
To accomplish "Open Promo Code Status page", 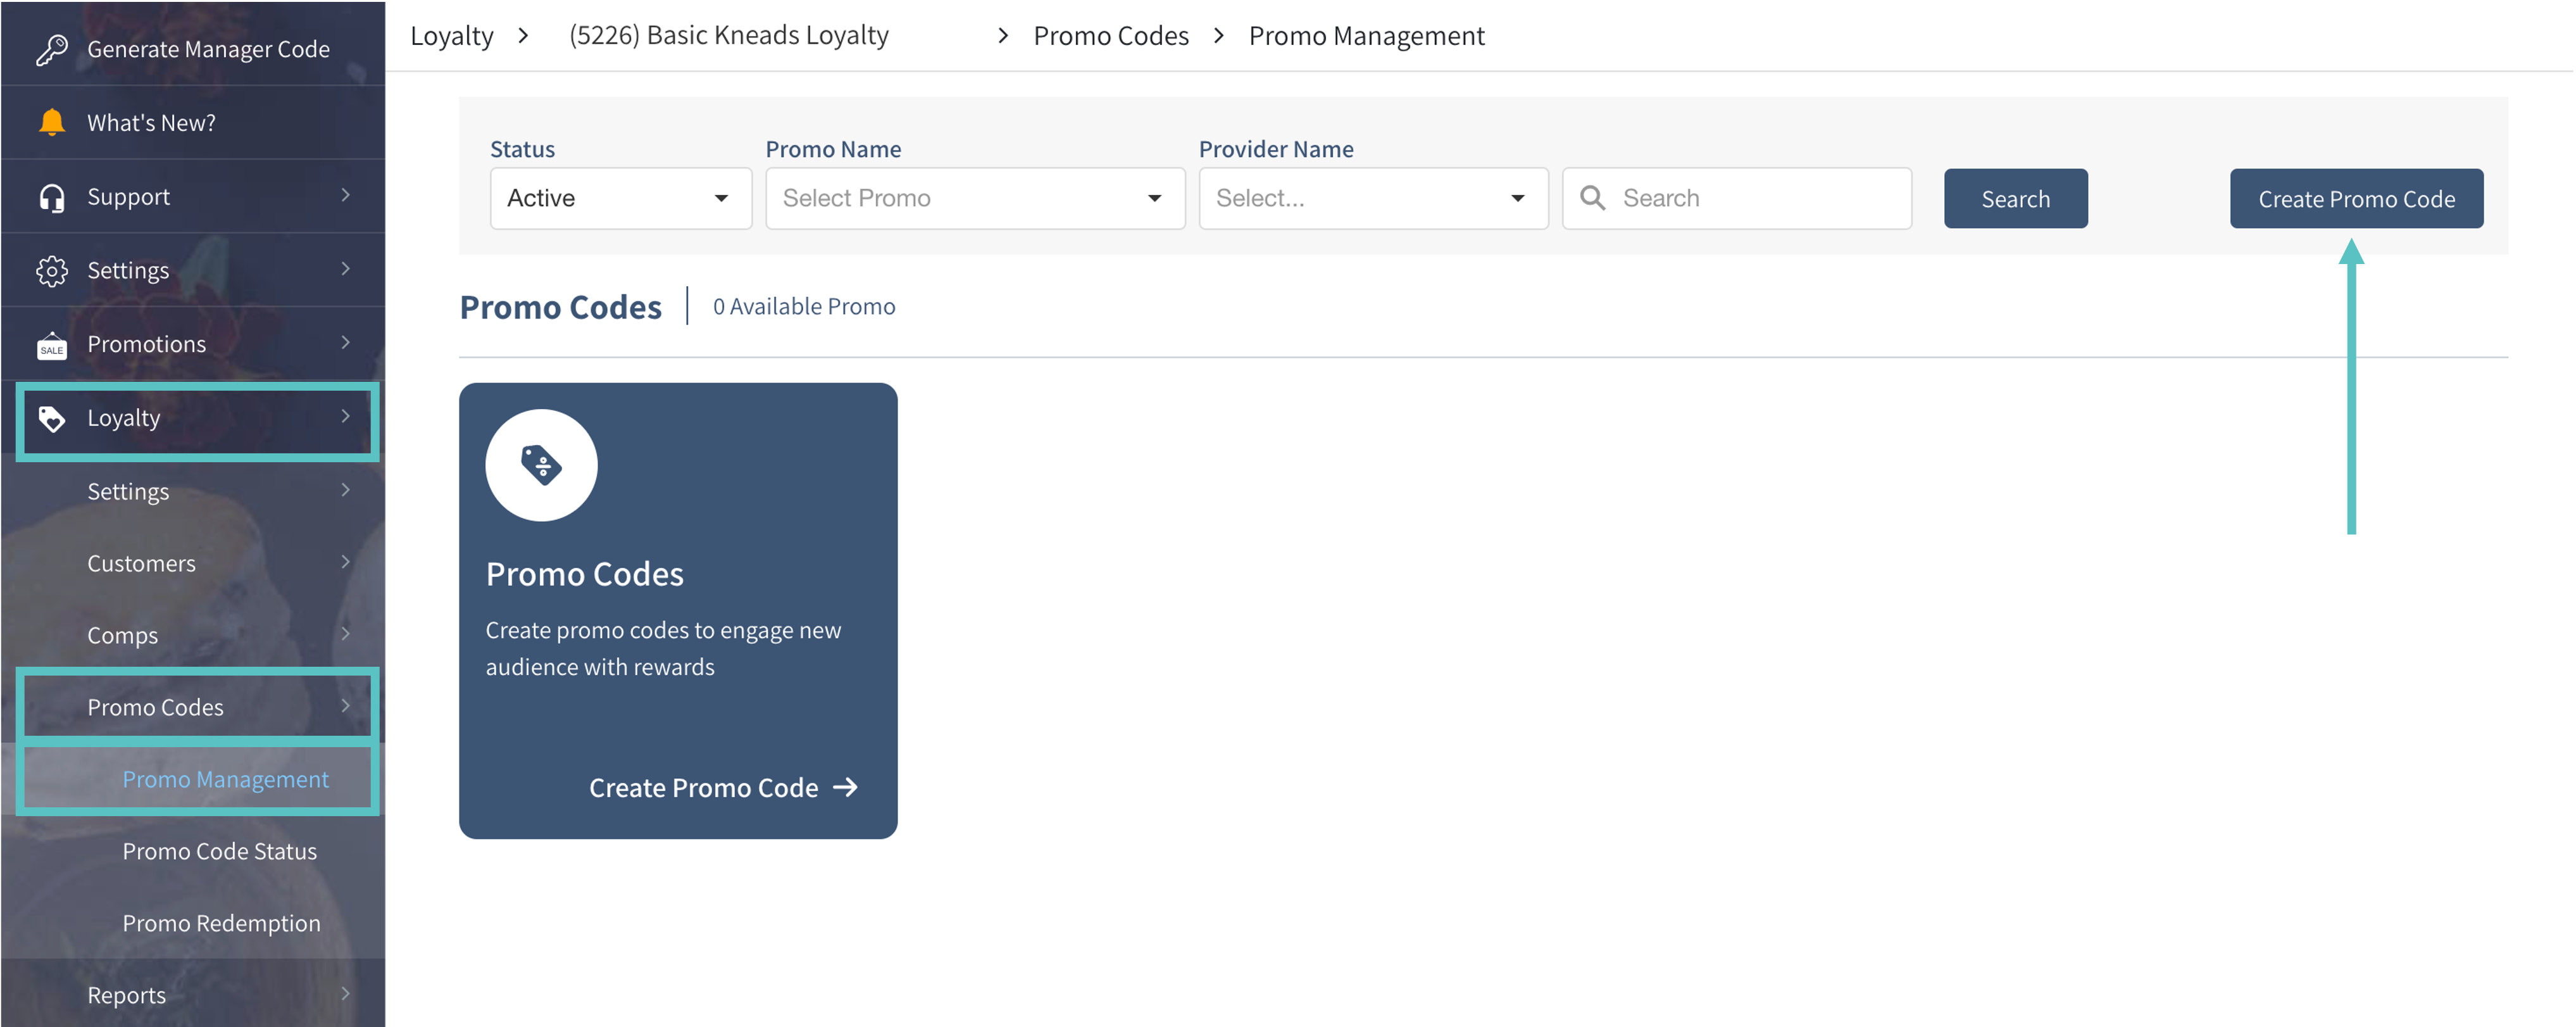I will [x=219, y=851].
